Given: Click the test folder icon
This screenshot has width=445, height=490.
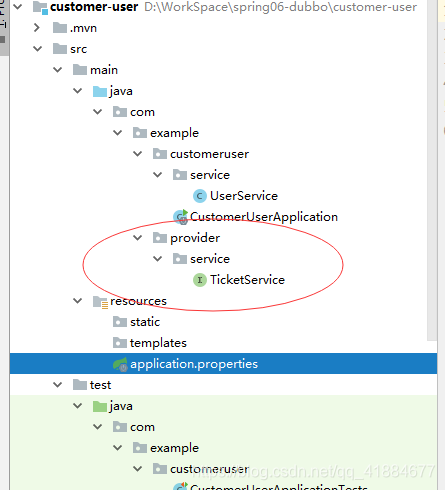Looking at the screenshot, I should pos(80,385).
